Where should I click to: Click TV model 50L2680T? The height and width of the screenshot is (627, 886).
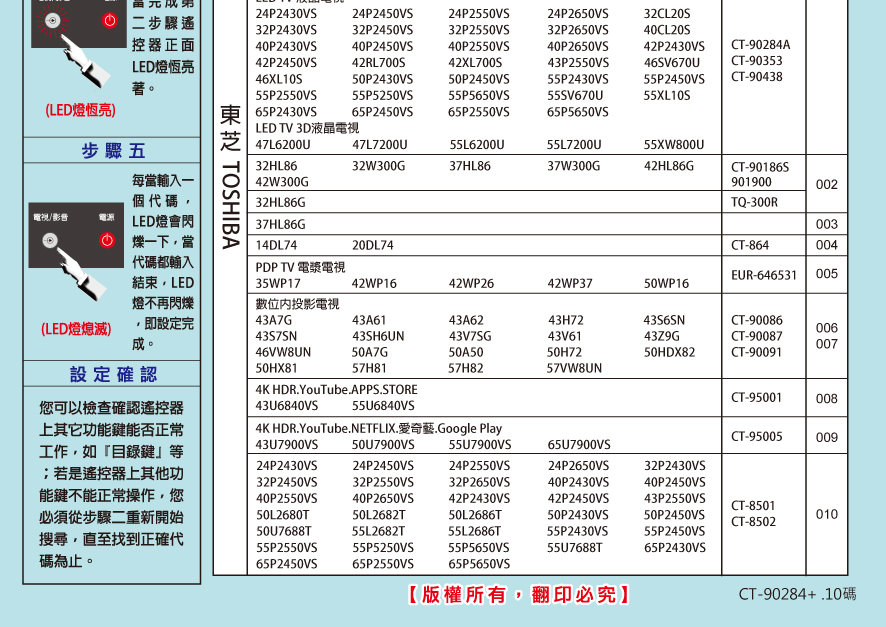[283, 515]
